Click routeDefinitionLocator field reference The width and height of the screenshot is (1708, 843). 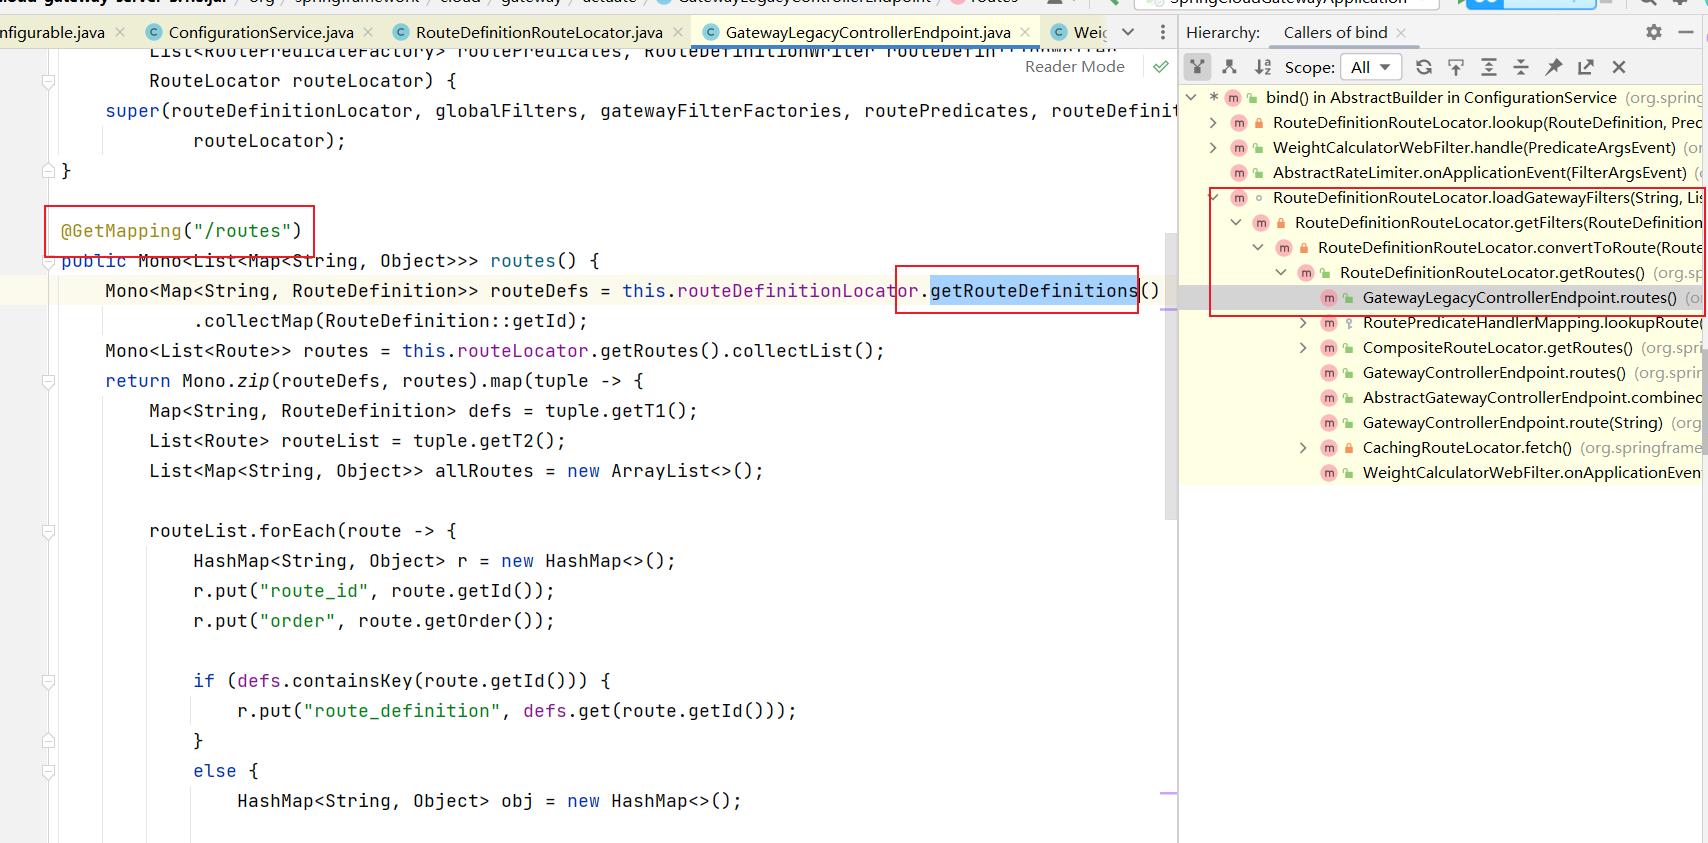click(798, 291)
